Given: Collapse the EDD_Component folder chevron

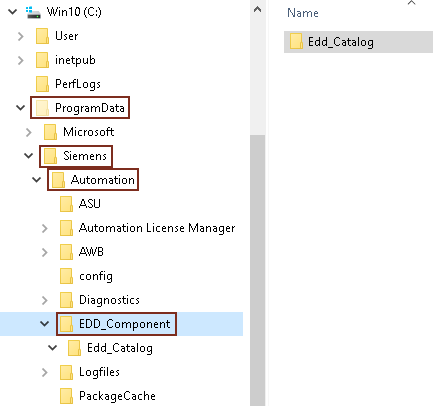Looking at the screenshot, I should [45, 324].
